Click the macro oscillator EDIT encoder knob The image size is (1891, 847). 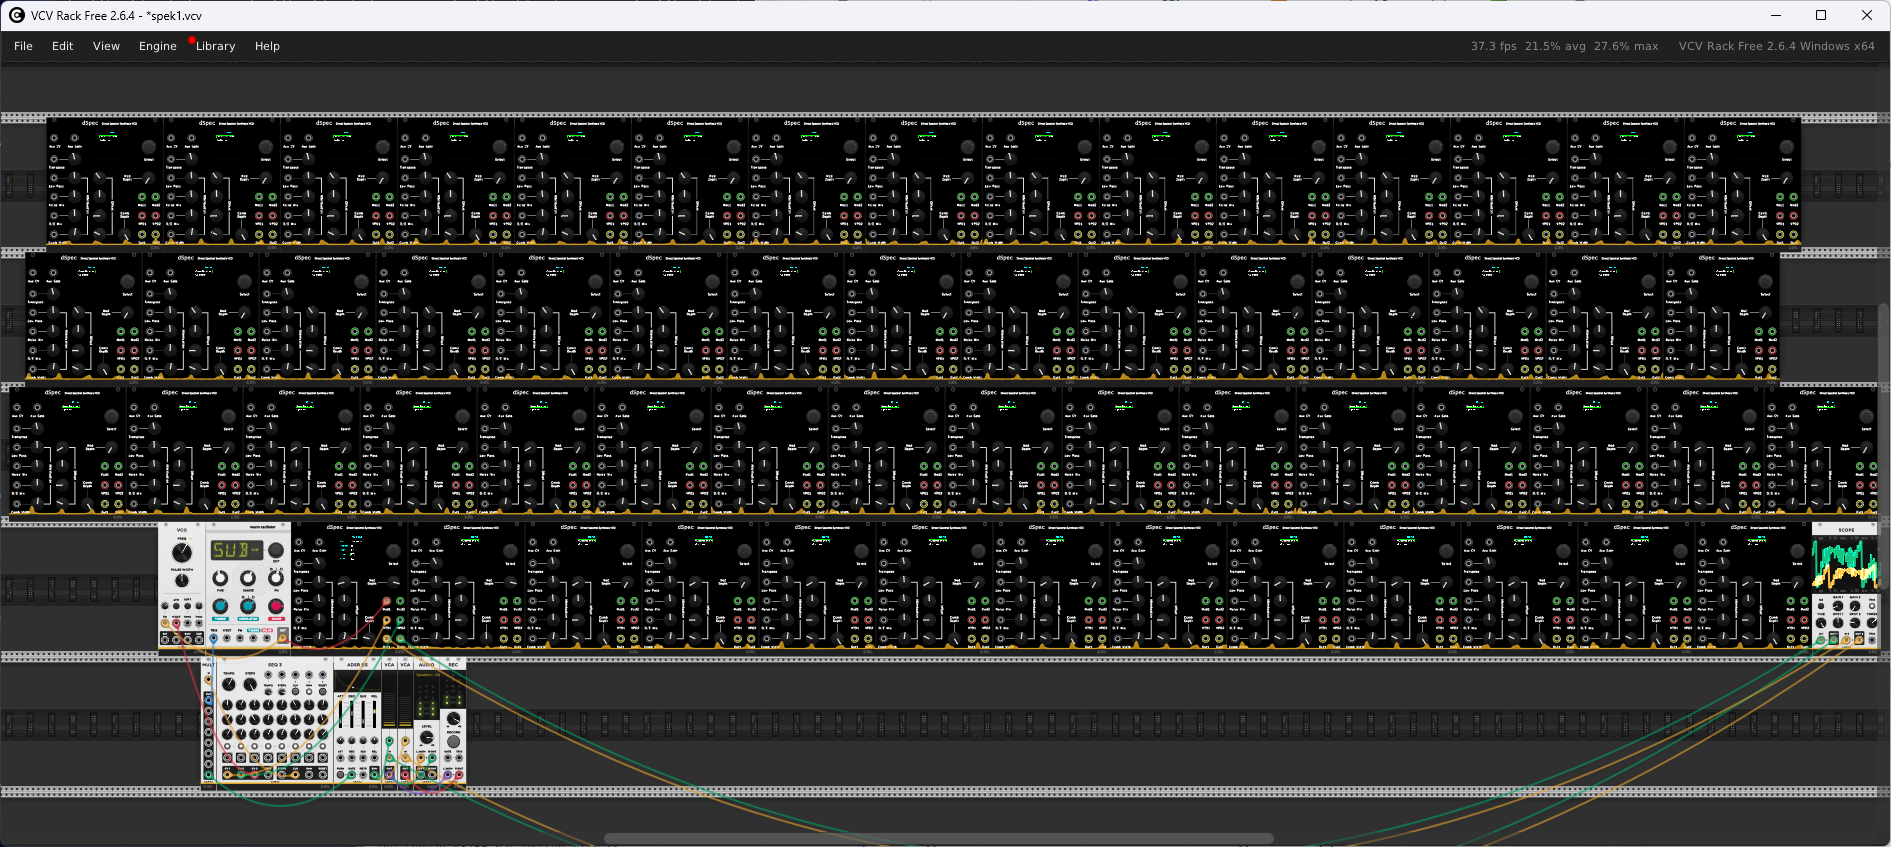275,550
